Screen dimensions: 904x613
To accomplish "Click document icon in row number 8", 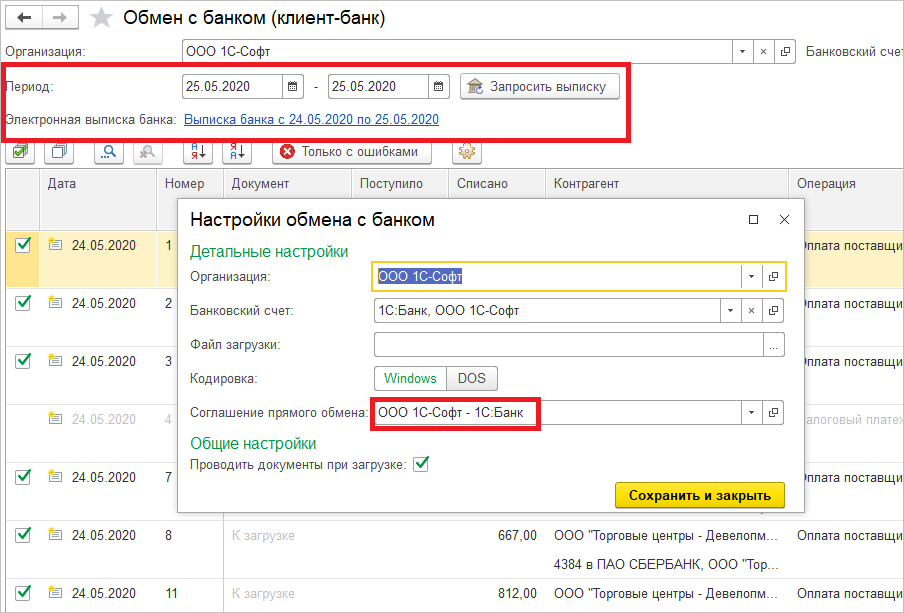I will point(55,535).
